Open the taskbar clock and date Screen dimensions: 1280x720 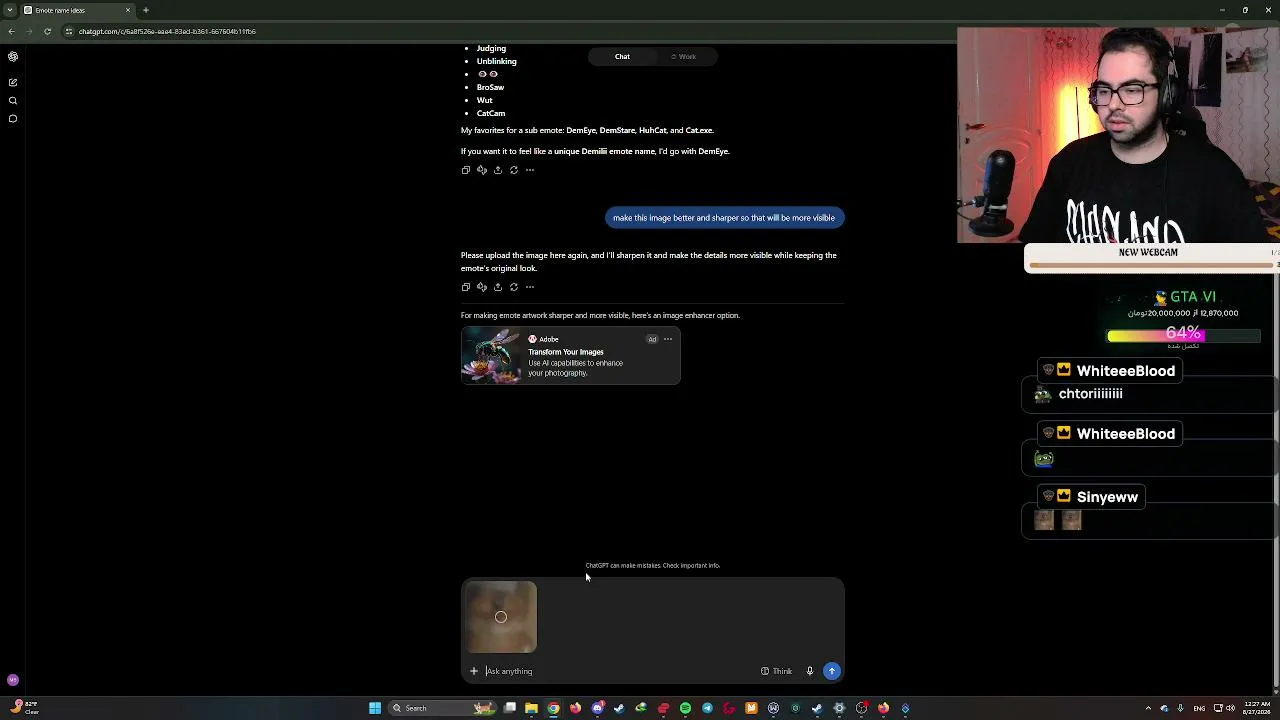[1255, 708]
